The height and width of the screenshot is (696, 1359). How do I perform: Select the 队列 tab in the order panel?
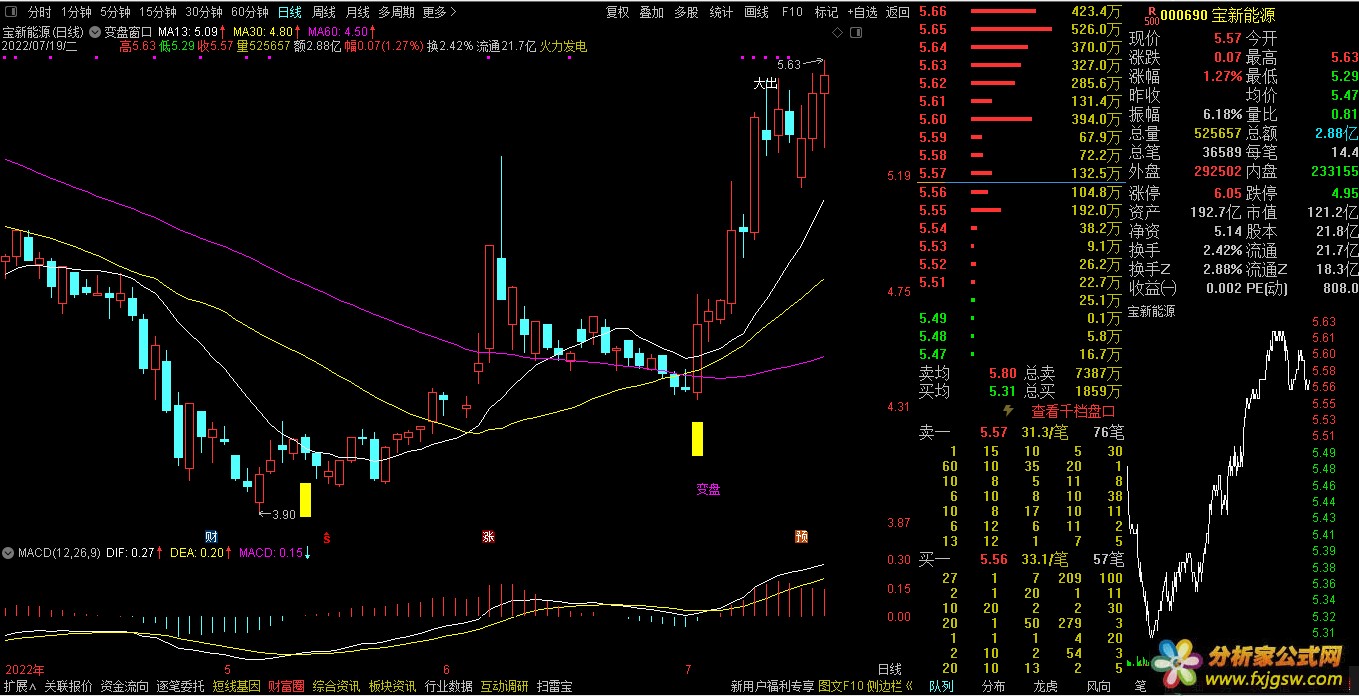point(941,686)
